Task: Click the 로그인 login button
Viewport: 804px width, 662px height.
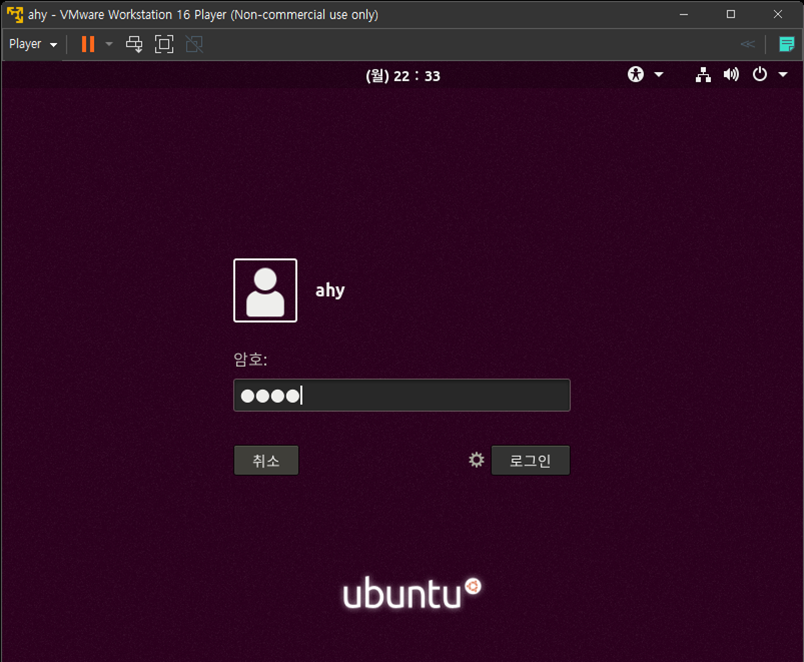Action: [530, 460]
